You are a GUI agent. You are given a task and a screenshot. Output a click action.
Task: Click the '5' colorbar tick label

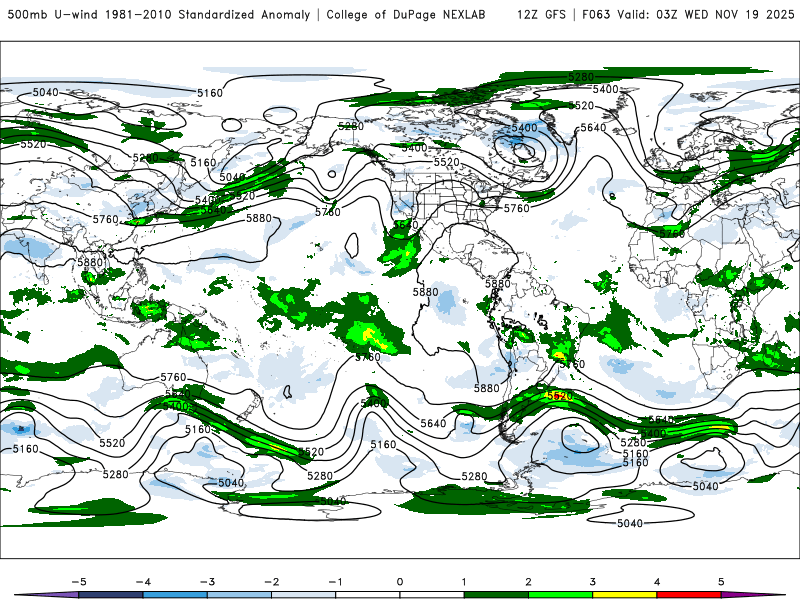[x=721, y=582]
